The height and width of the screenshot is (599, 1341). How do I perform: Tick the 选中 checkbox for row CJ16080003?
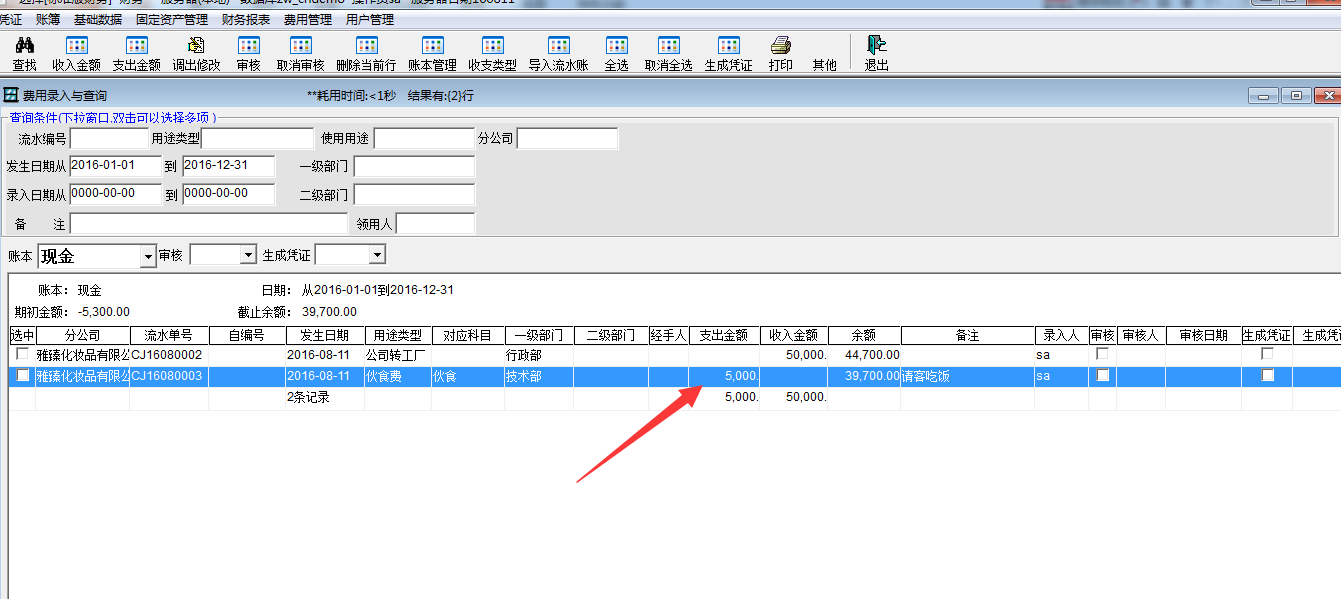[x=22, y=375]
